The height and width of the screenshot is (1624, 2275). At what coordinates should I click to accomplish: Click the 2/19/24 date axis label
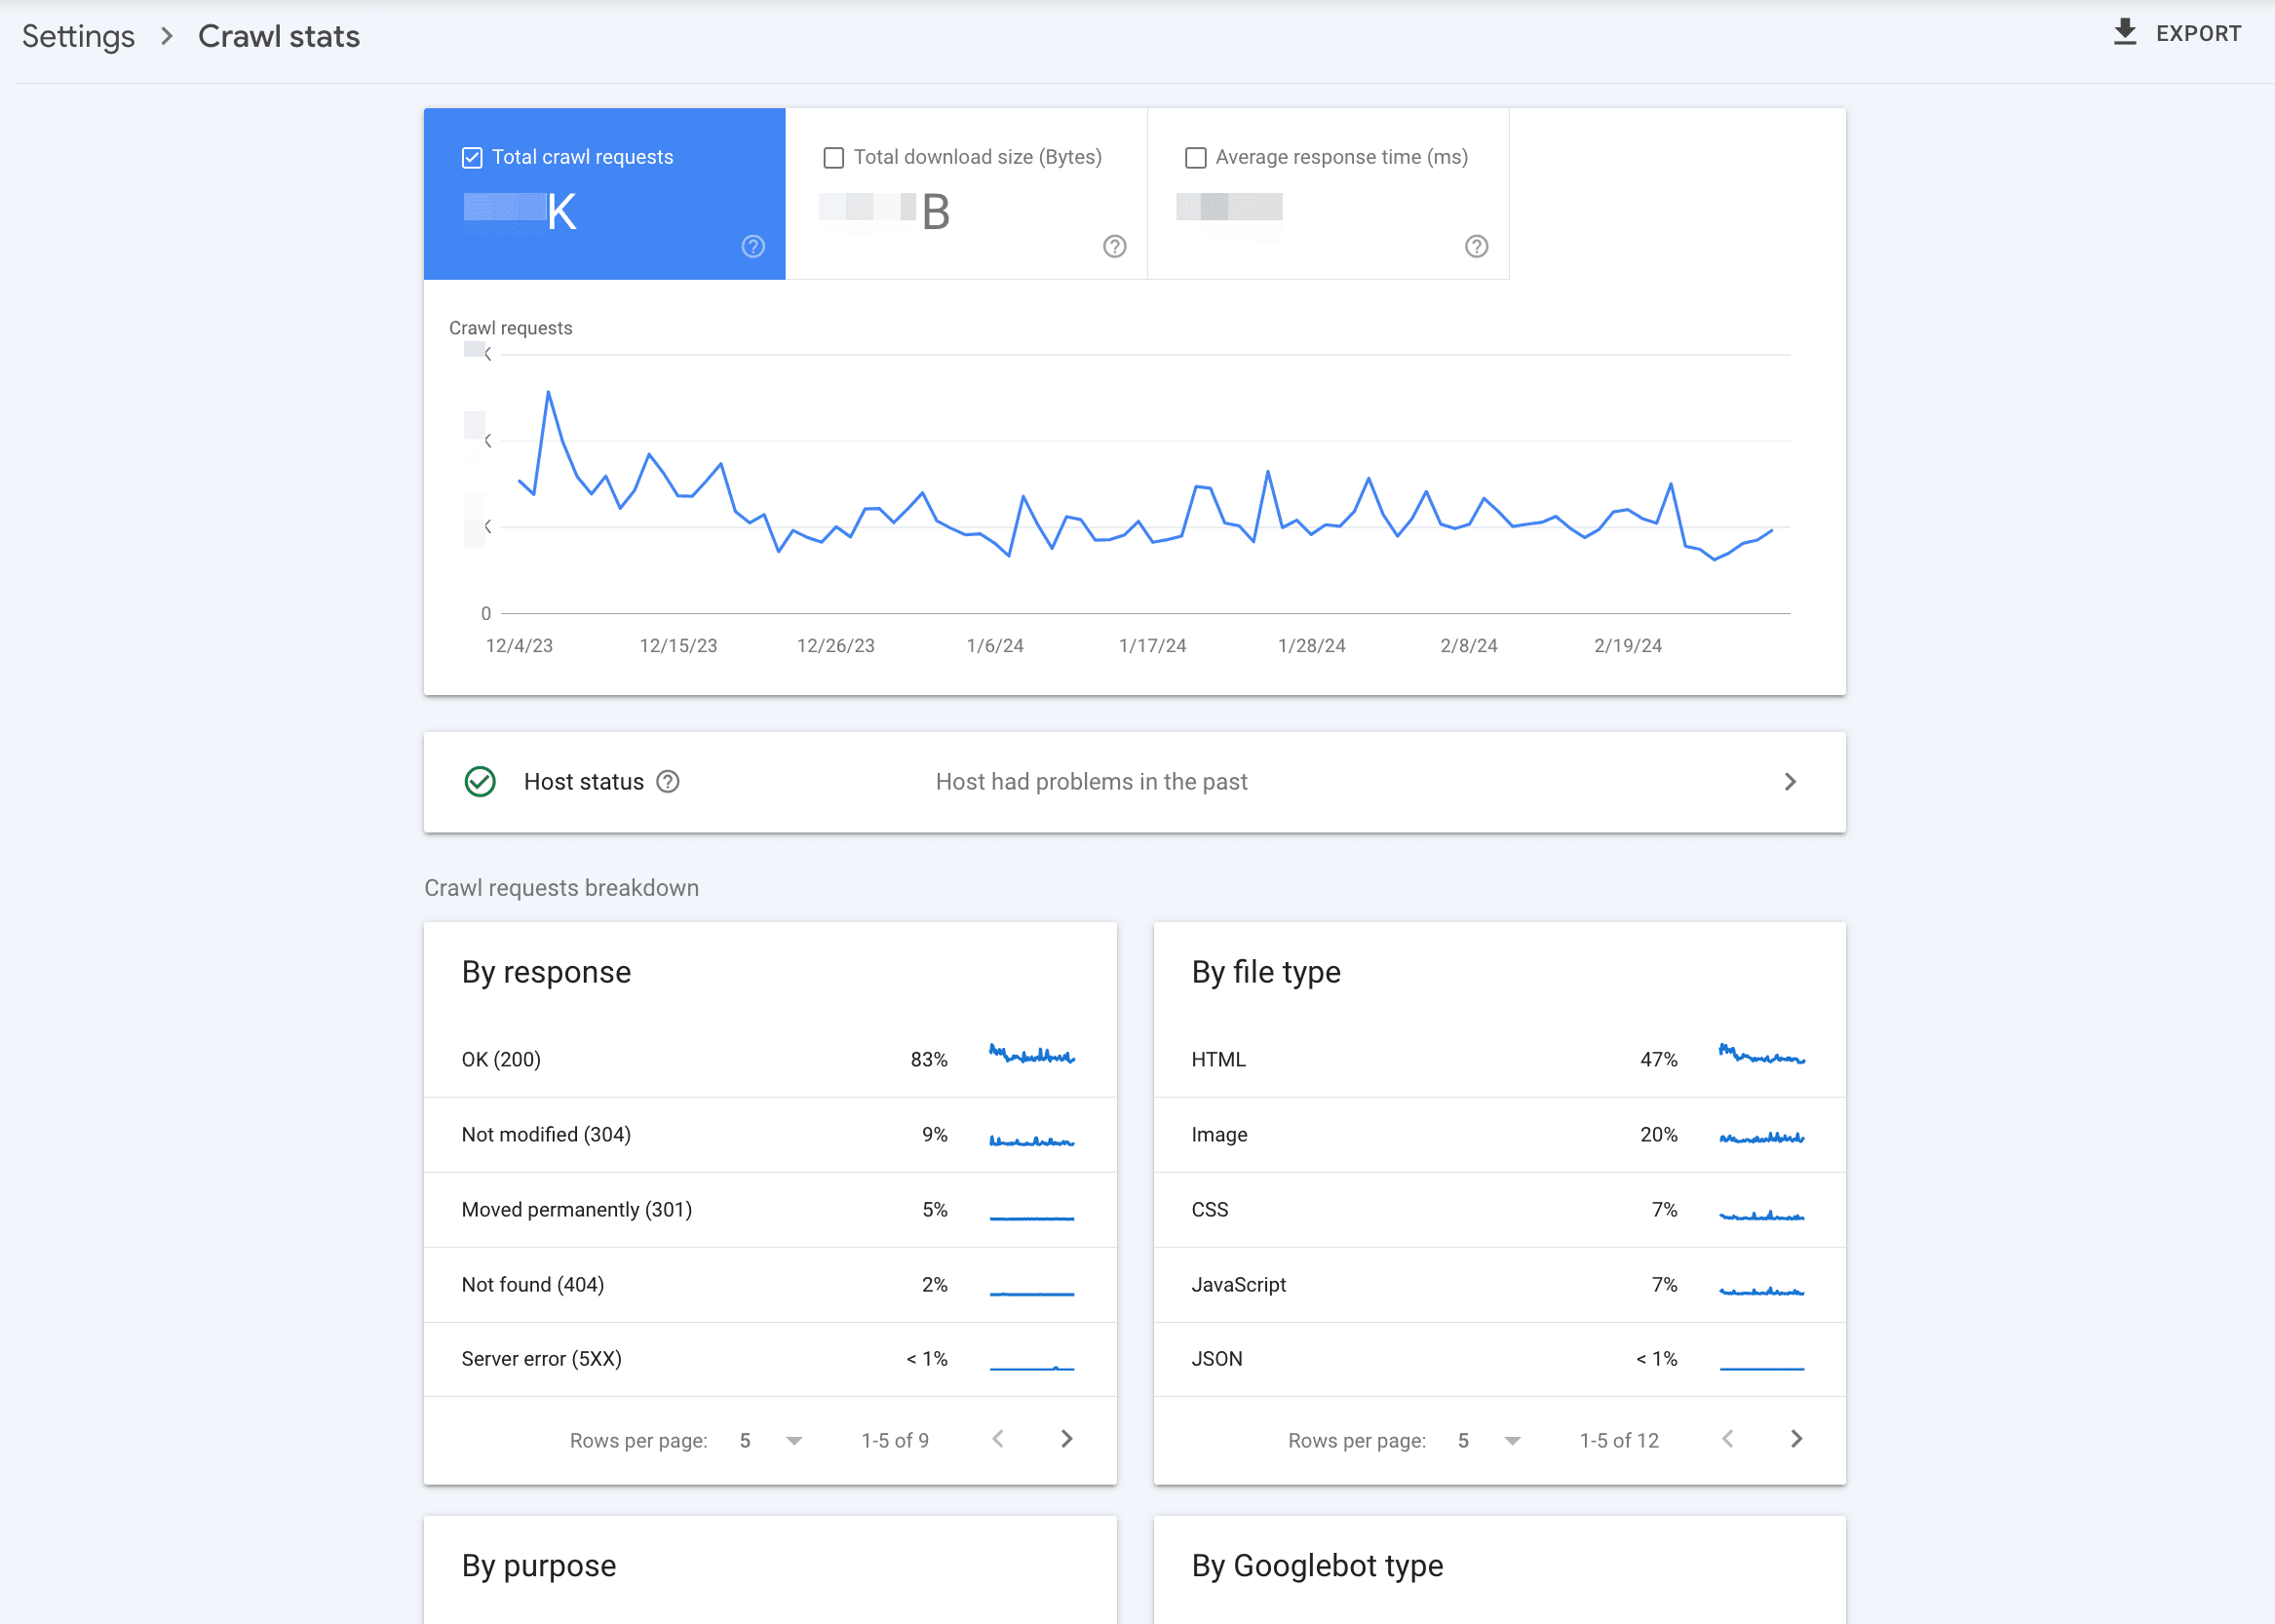[1628, 646]
